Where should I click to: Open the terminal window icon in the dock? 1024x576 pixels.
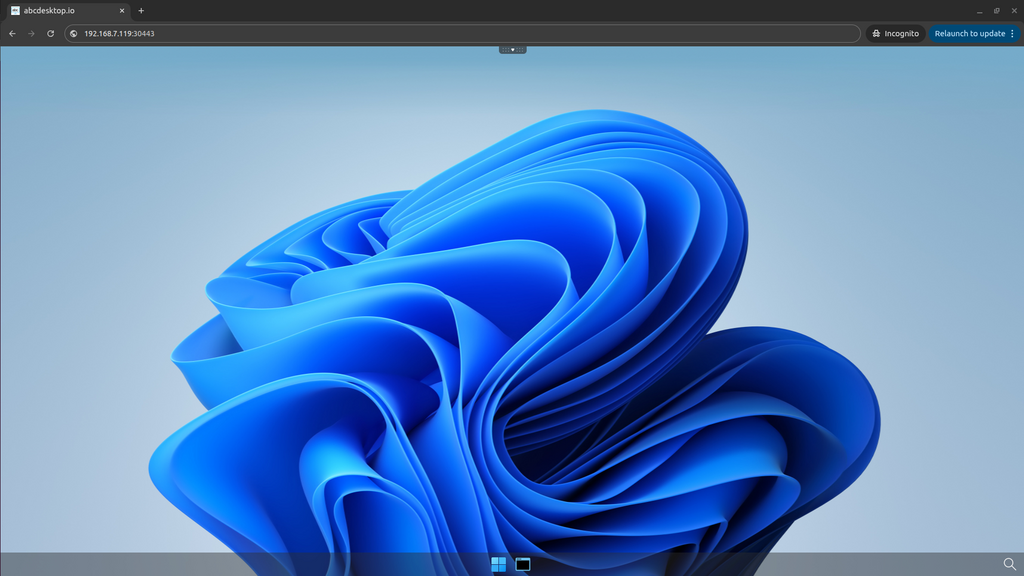tap(522, 564)
